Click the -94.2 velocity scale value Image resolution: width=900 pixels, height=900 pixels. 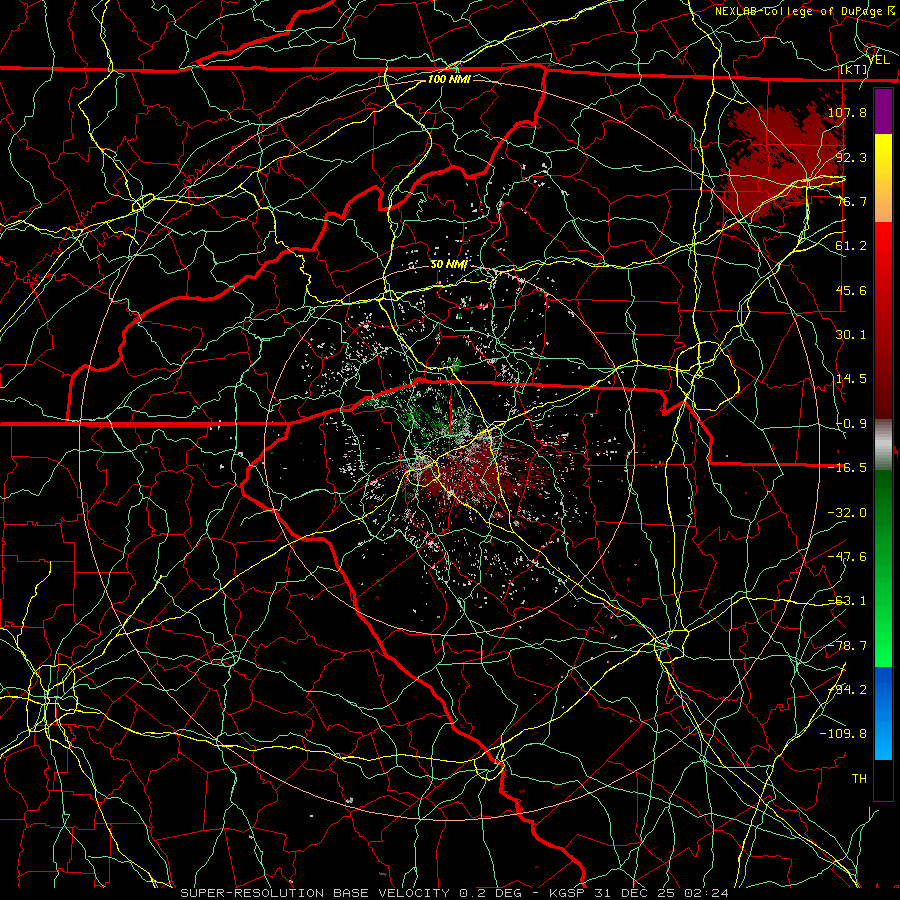[x=847, y=690]
